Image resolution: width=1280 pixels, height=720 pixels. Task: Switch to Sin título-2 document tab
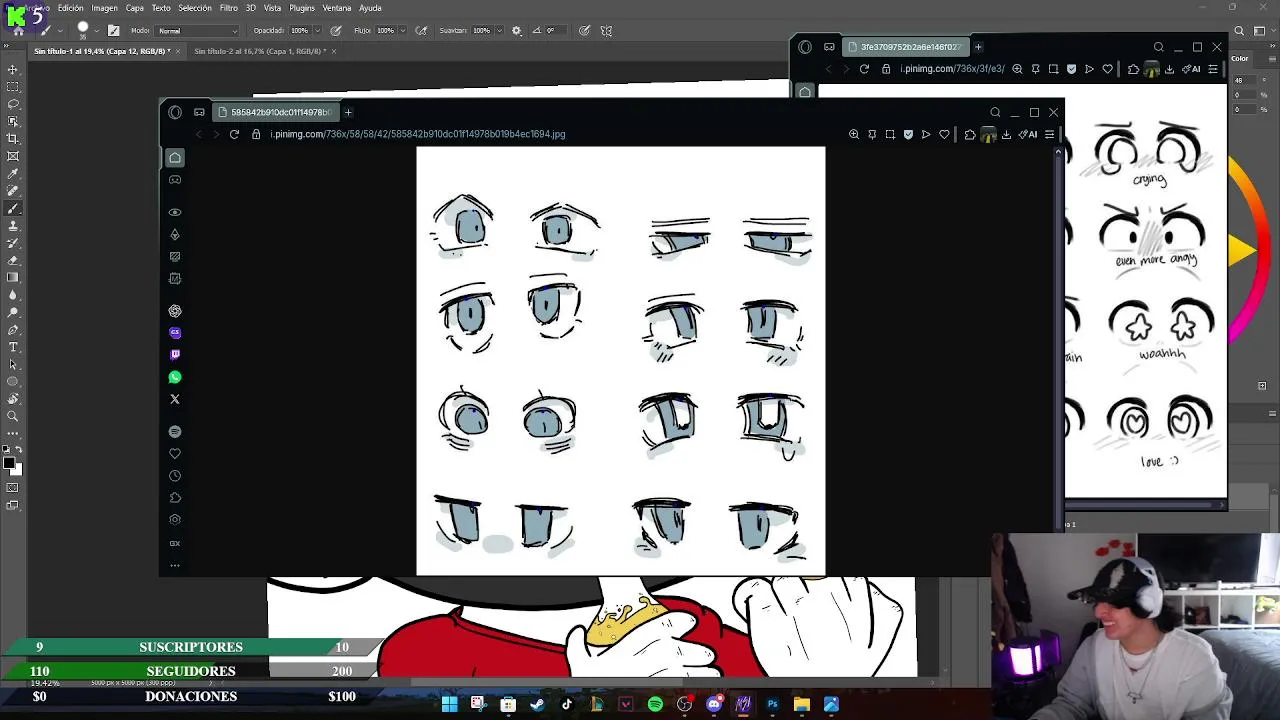coord(258,51)
